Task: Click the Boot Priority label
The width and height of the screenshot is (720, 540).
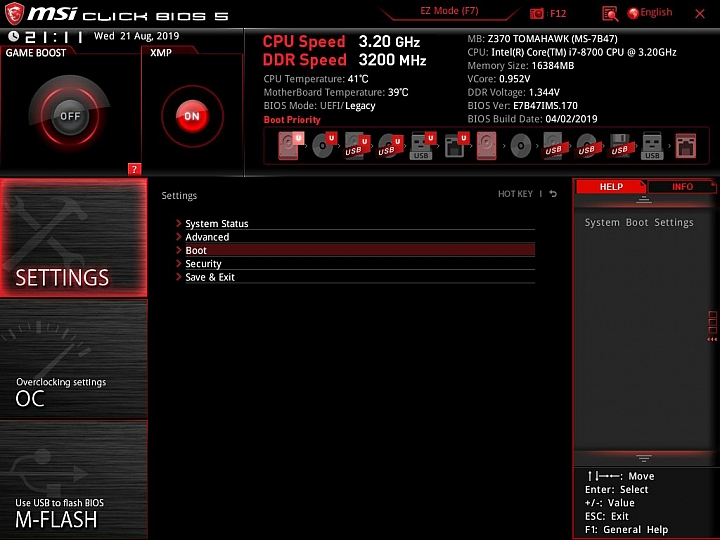Action: (292, 119)
